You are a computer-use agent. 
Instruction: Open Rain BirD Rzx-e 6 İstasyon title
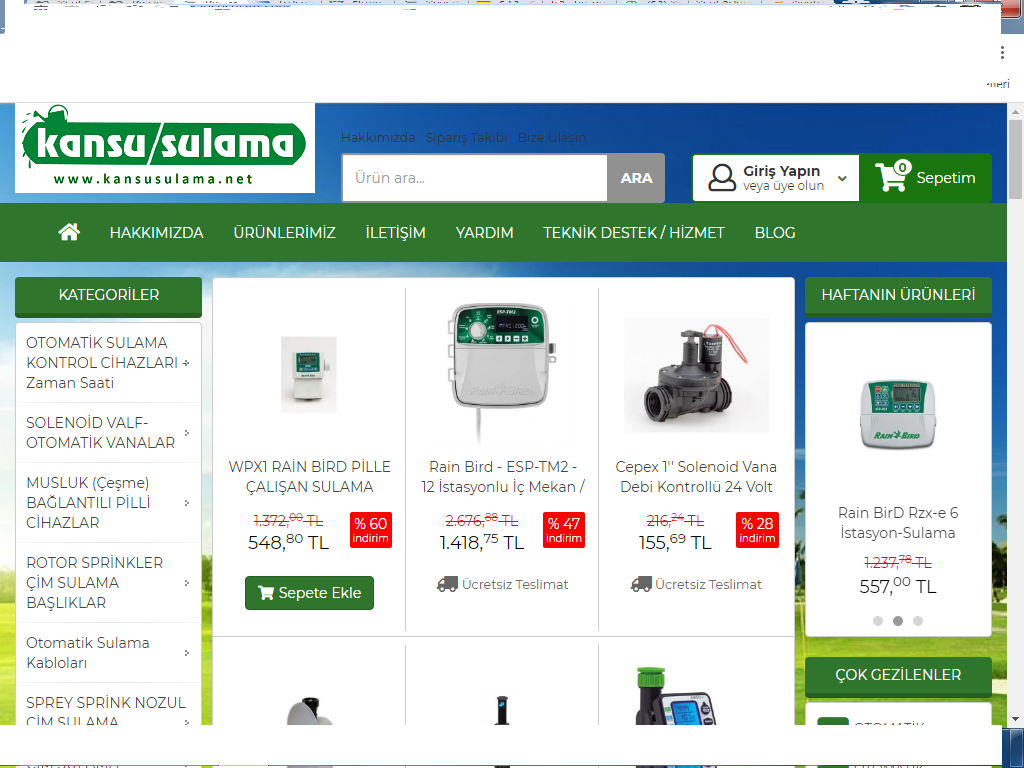(898, 522)
